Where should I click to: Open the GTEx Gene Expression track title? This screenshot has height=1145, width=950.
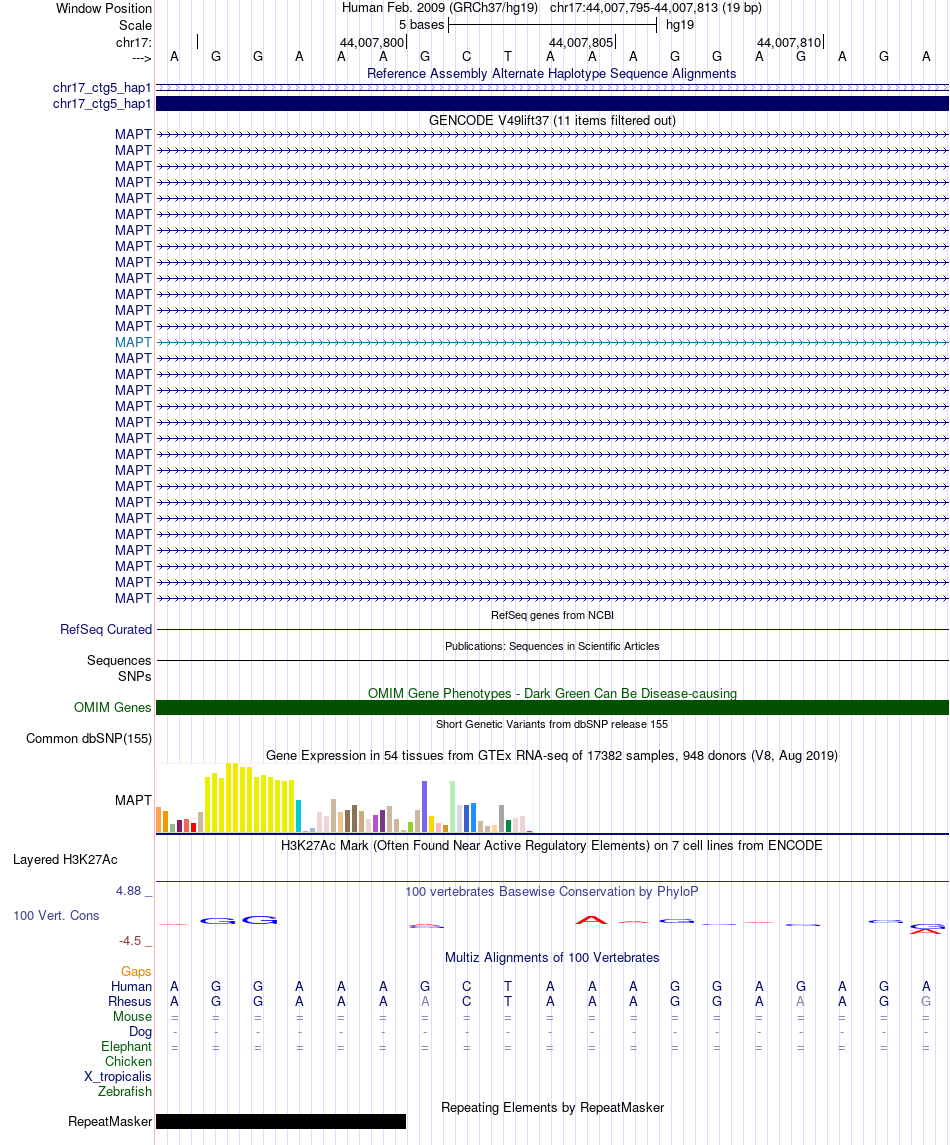[552, 756]
